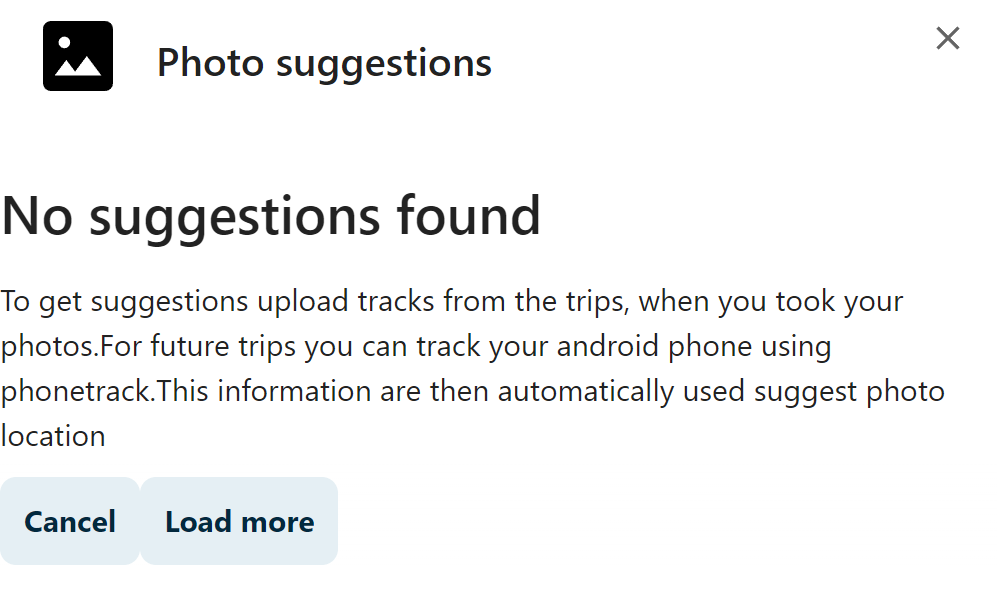
Task: Click the word 'suggestions' in the dialog title
Action: click(x=384, y=64)
